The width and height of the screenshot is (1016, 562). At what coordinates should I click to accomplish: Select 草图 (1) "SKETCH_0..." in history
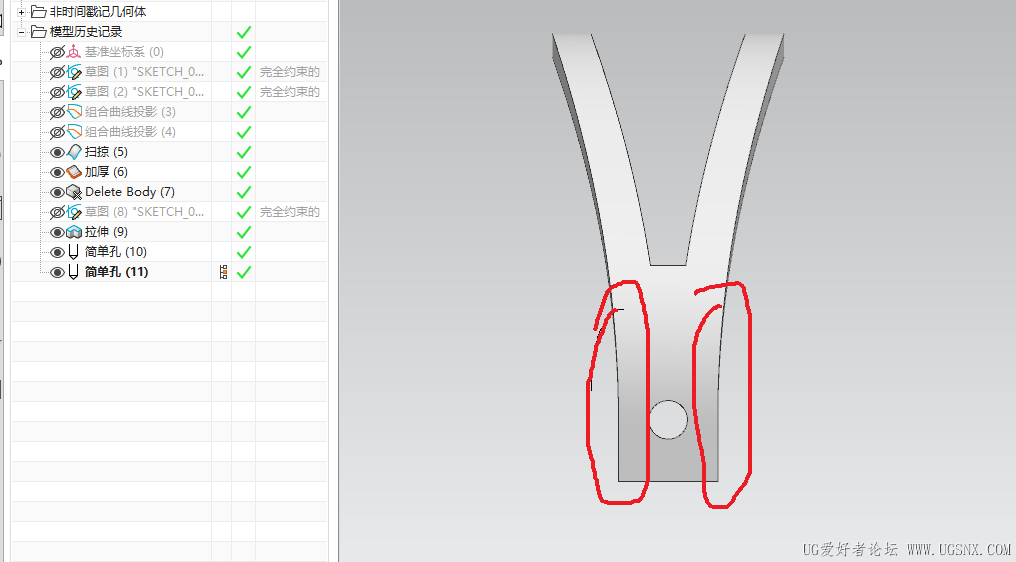pyautogui.click(x=144, y=72)
